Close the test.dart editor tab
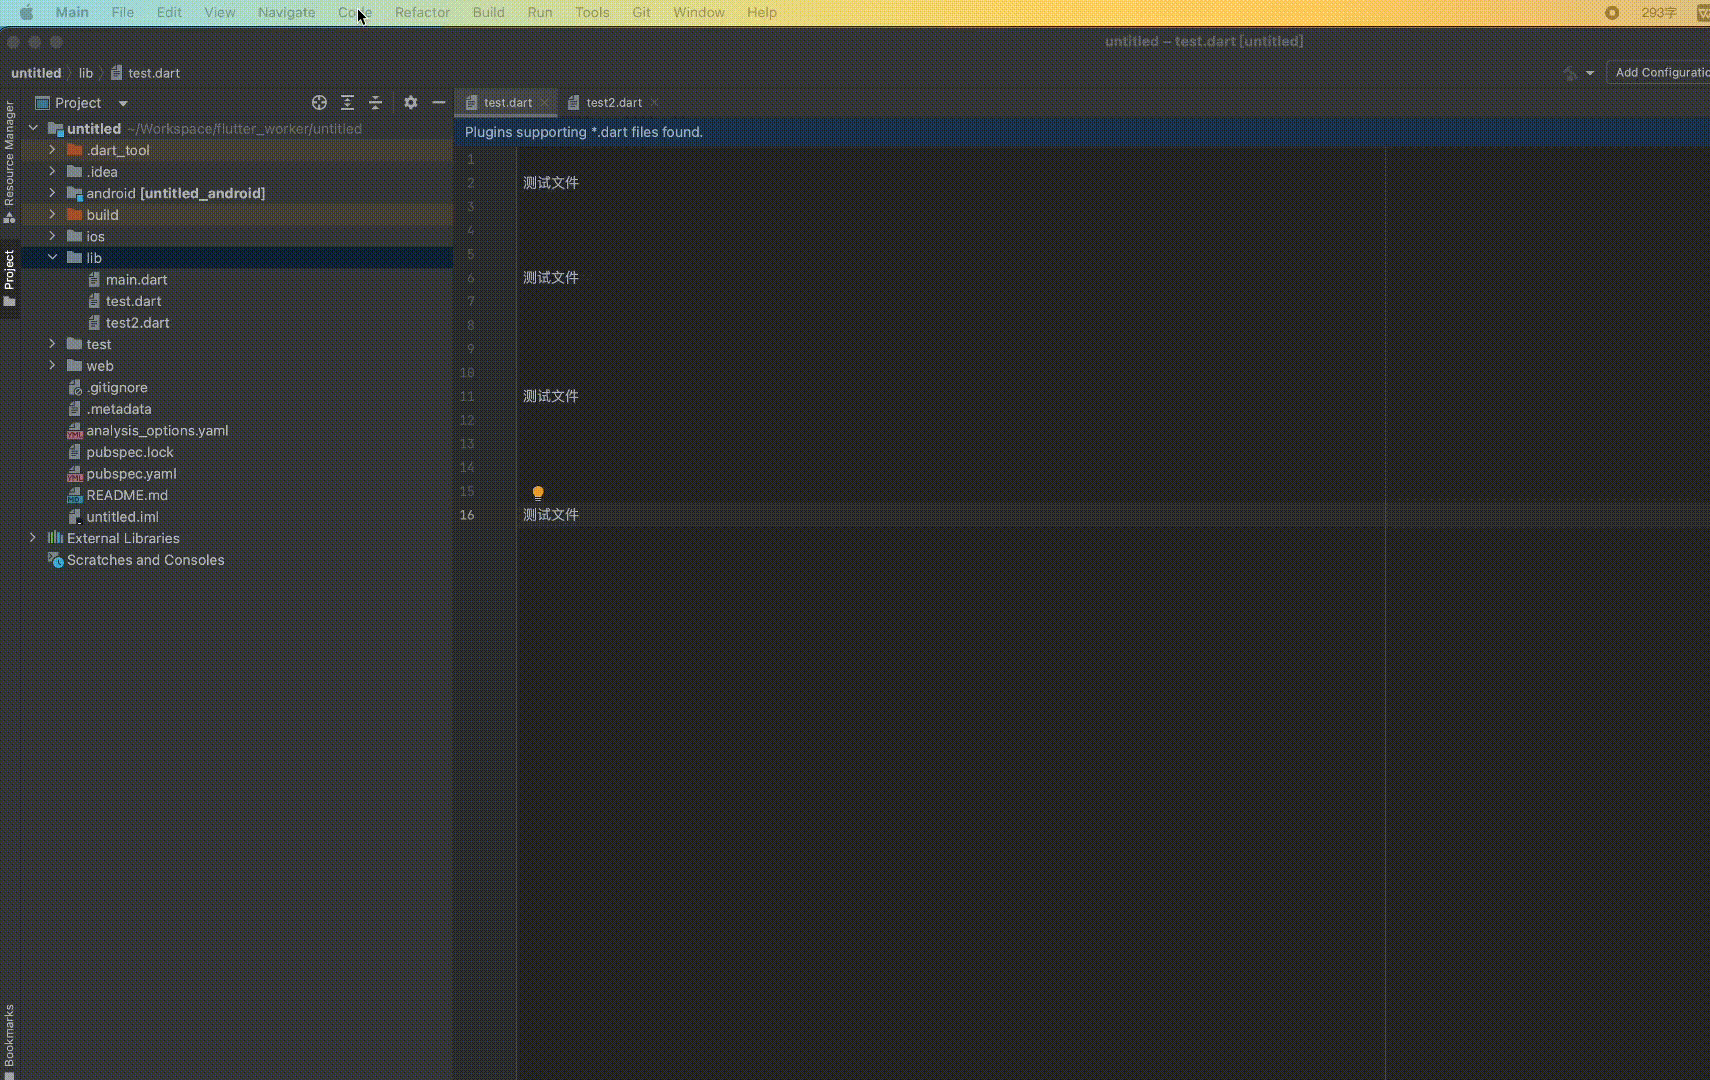 click(x=544, y=103)
